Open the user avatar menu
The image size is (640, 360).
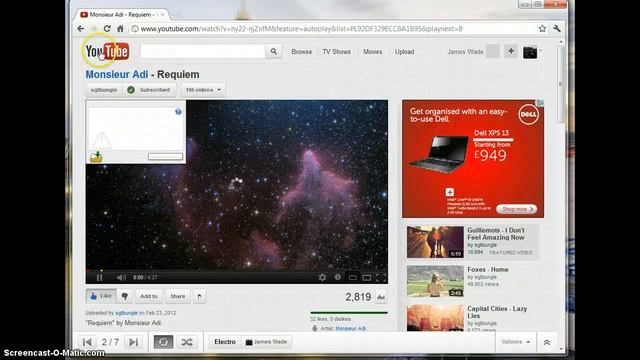tap(530, 52)
